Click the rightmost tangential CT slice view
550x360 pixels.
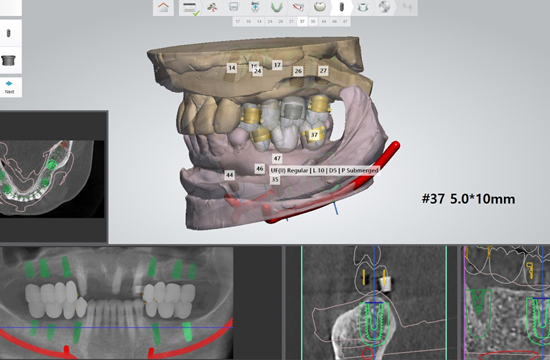point(506,302)
